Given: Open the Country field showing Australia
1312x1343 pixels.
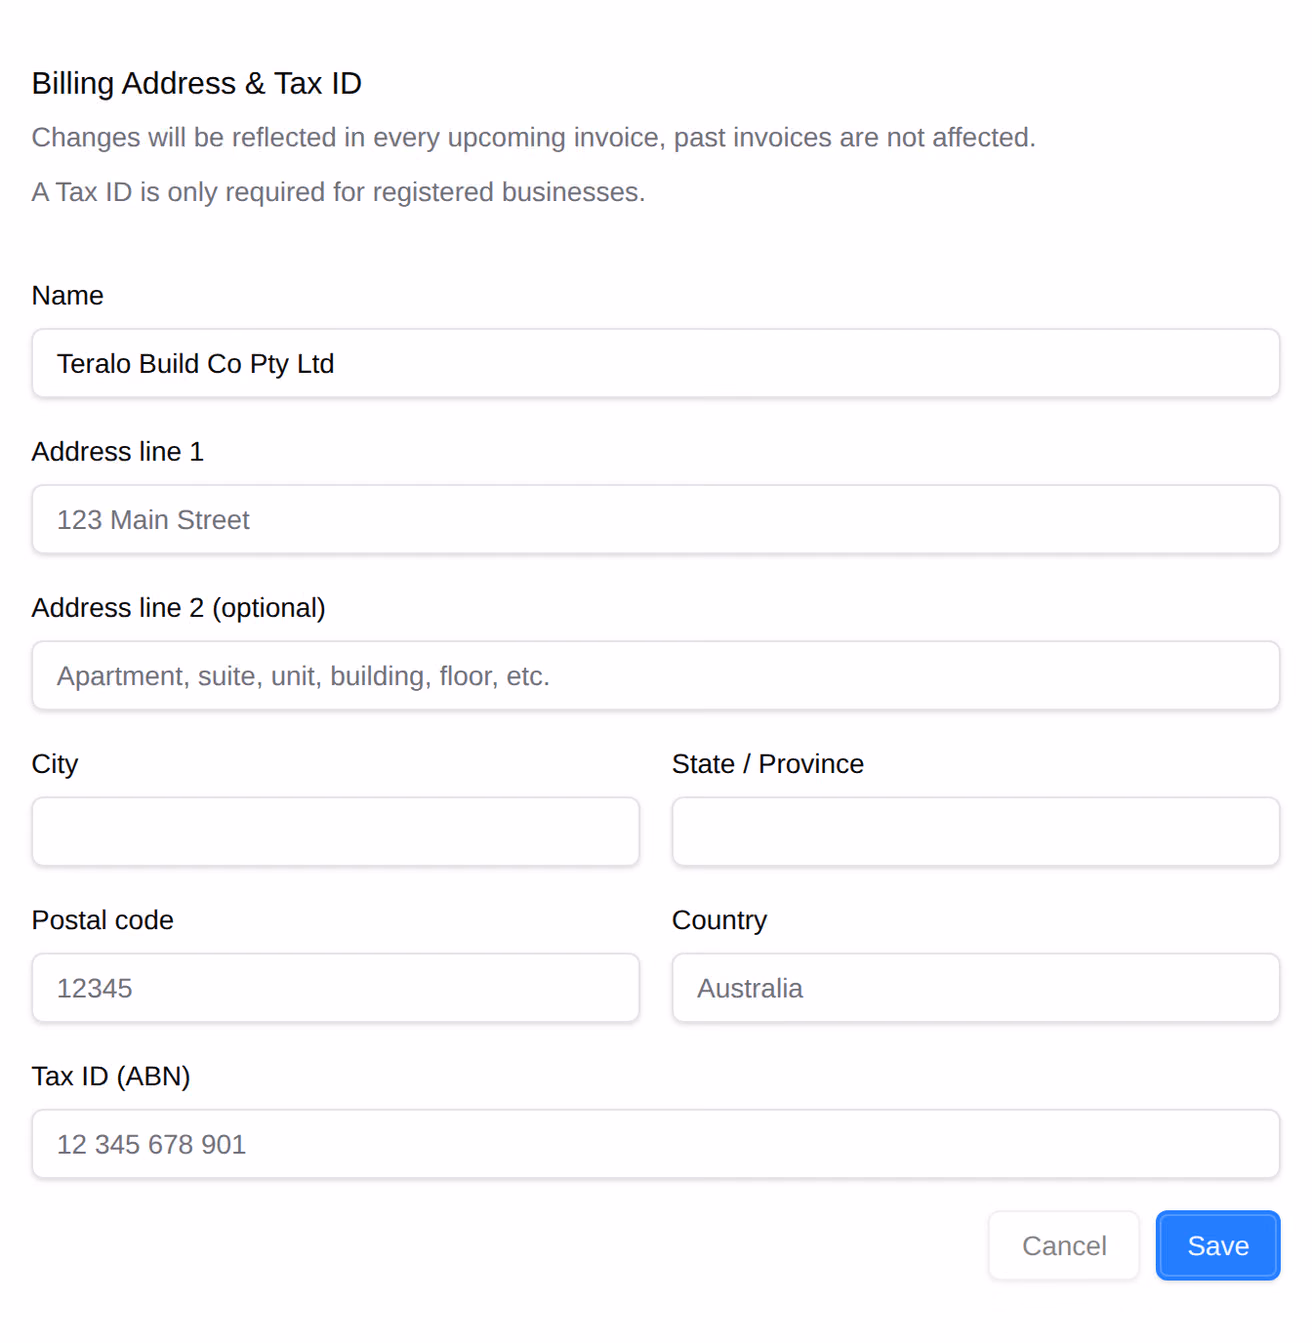Looking at the screenshot, I should (976, 987).
